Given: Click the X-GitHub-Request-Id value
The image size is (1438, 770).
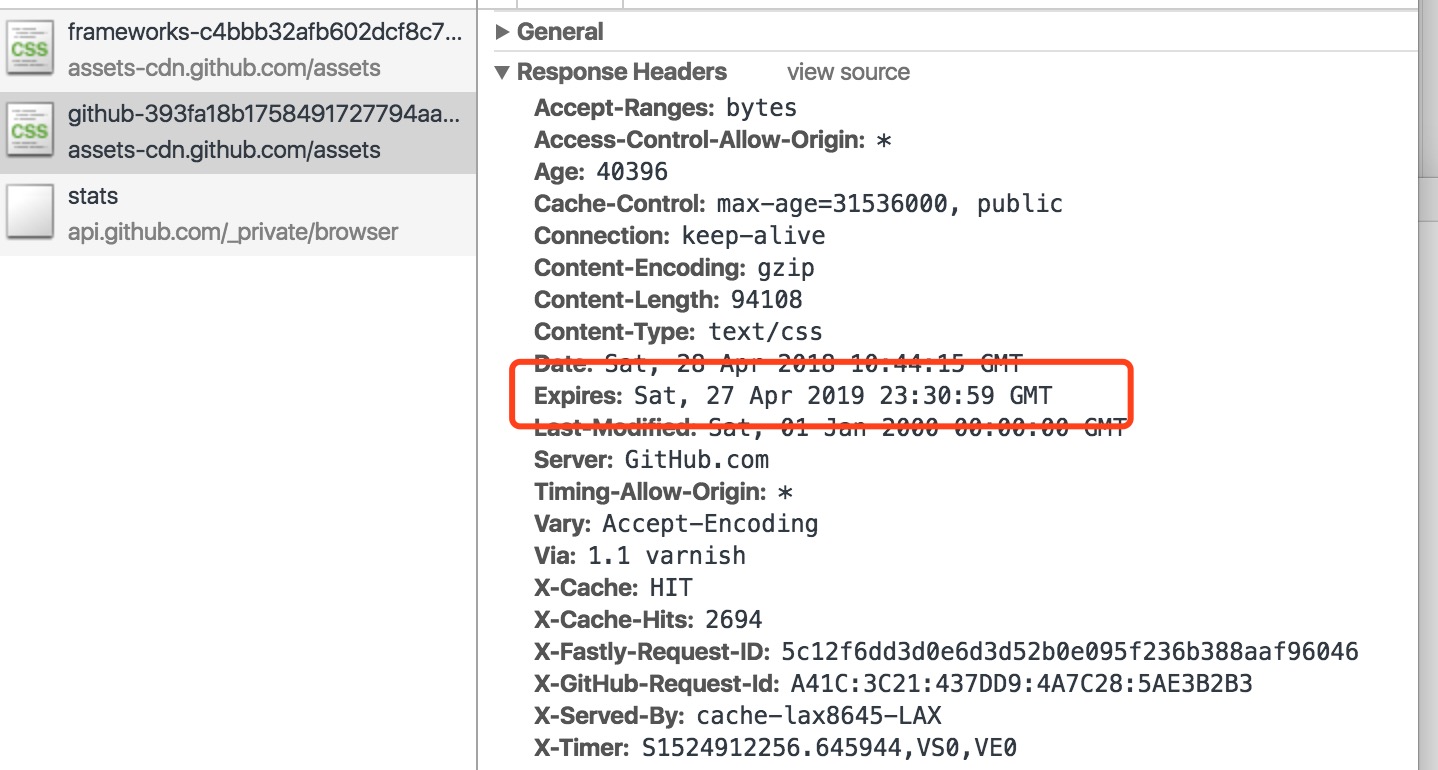Looking at the screenshot, I should (x=1021, y=684).
